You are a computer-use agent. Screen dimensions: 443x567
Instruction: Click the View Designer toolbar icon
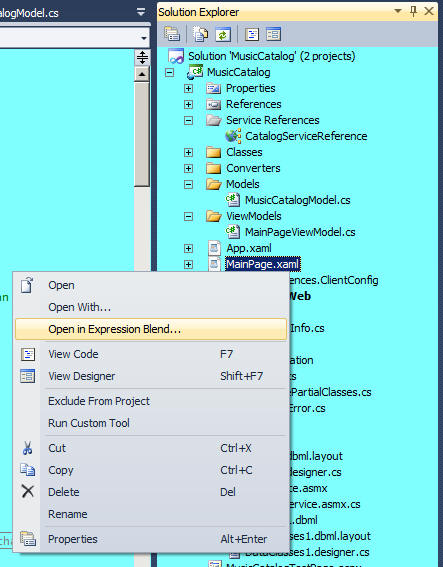pyautogui.click(x=273, y=35)
